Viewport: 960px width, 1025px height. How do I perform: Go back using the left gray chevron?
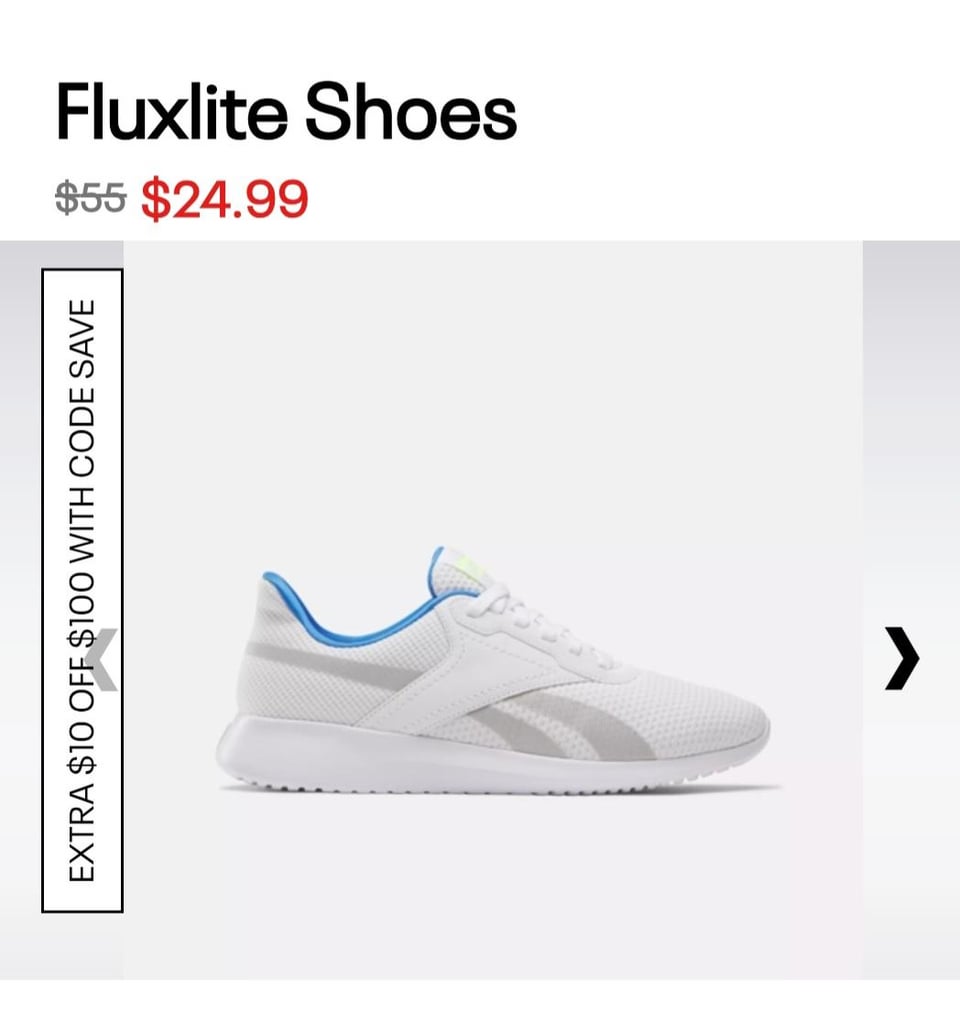point(102,660)
